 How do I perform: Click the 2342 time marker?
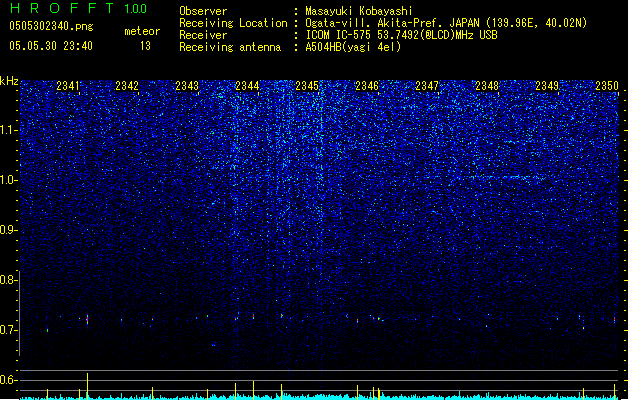coord(127,86)
